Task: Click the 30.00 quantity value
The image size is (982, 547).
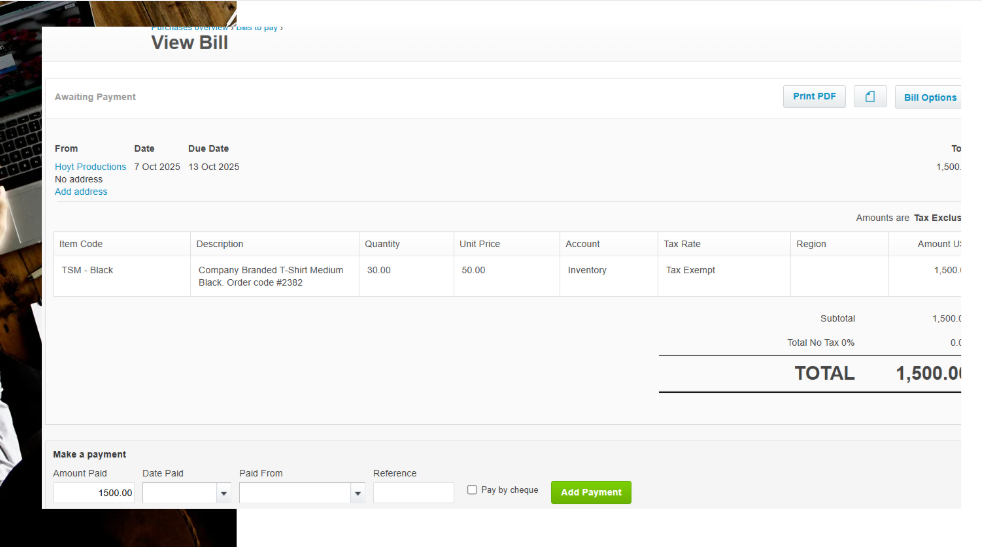Action: [379, 270]
